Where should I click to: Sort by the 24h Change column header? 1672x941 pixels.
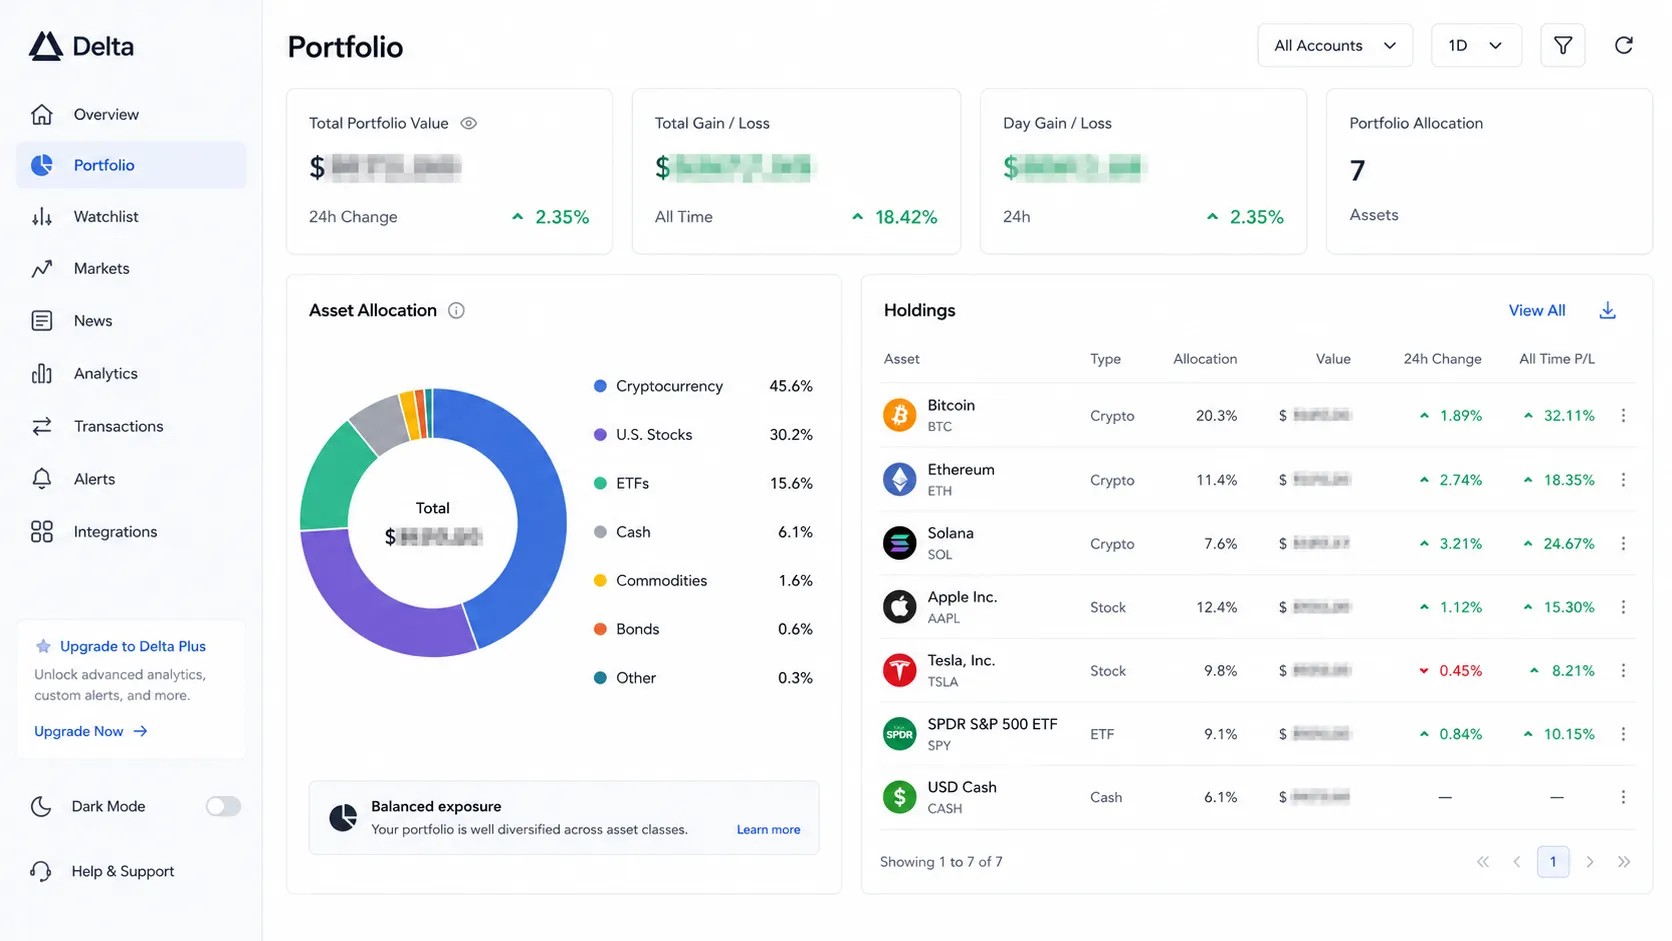[x=1442, y=359]
